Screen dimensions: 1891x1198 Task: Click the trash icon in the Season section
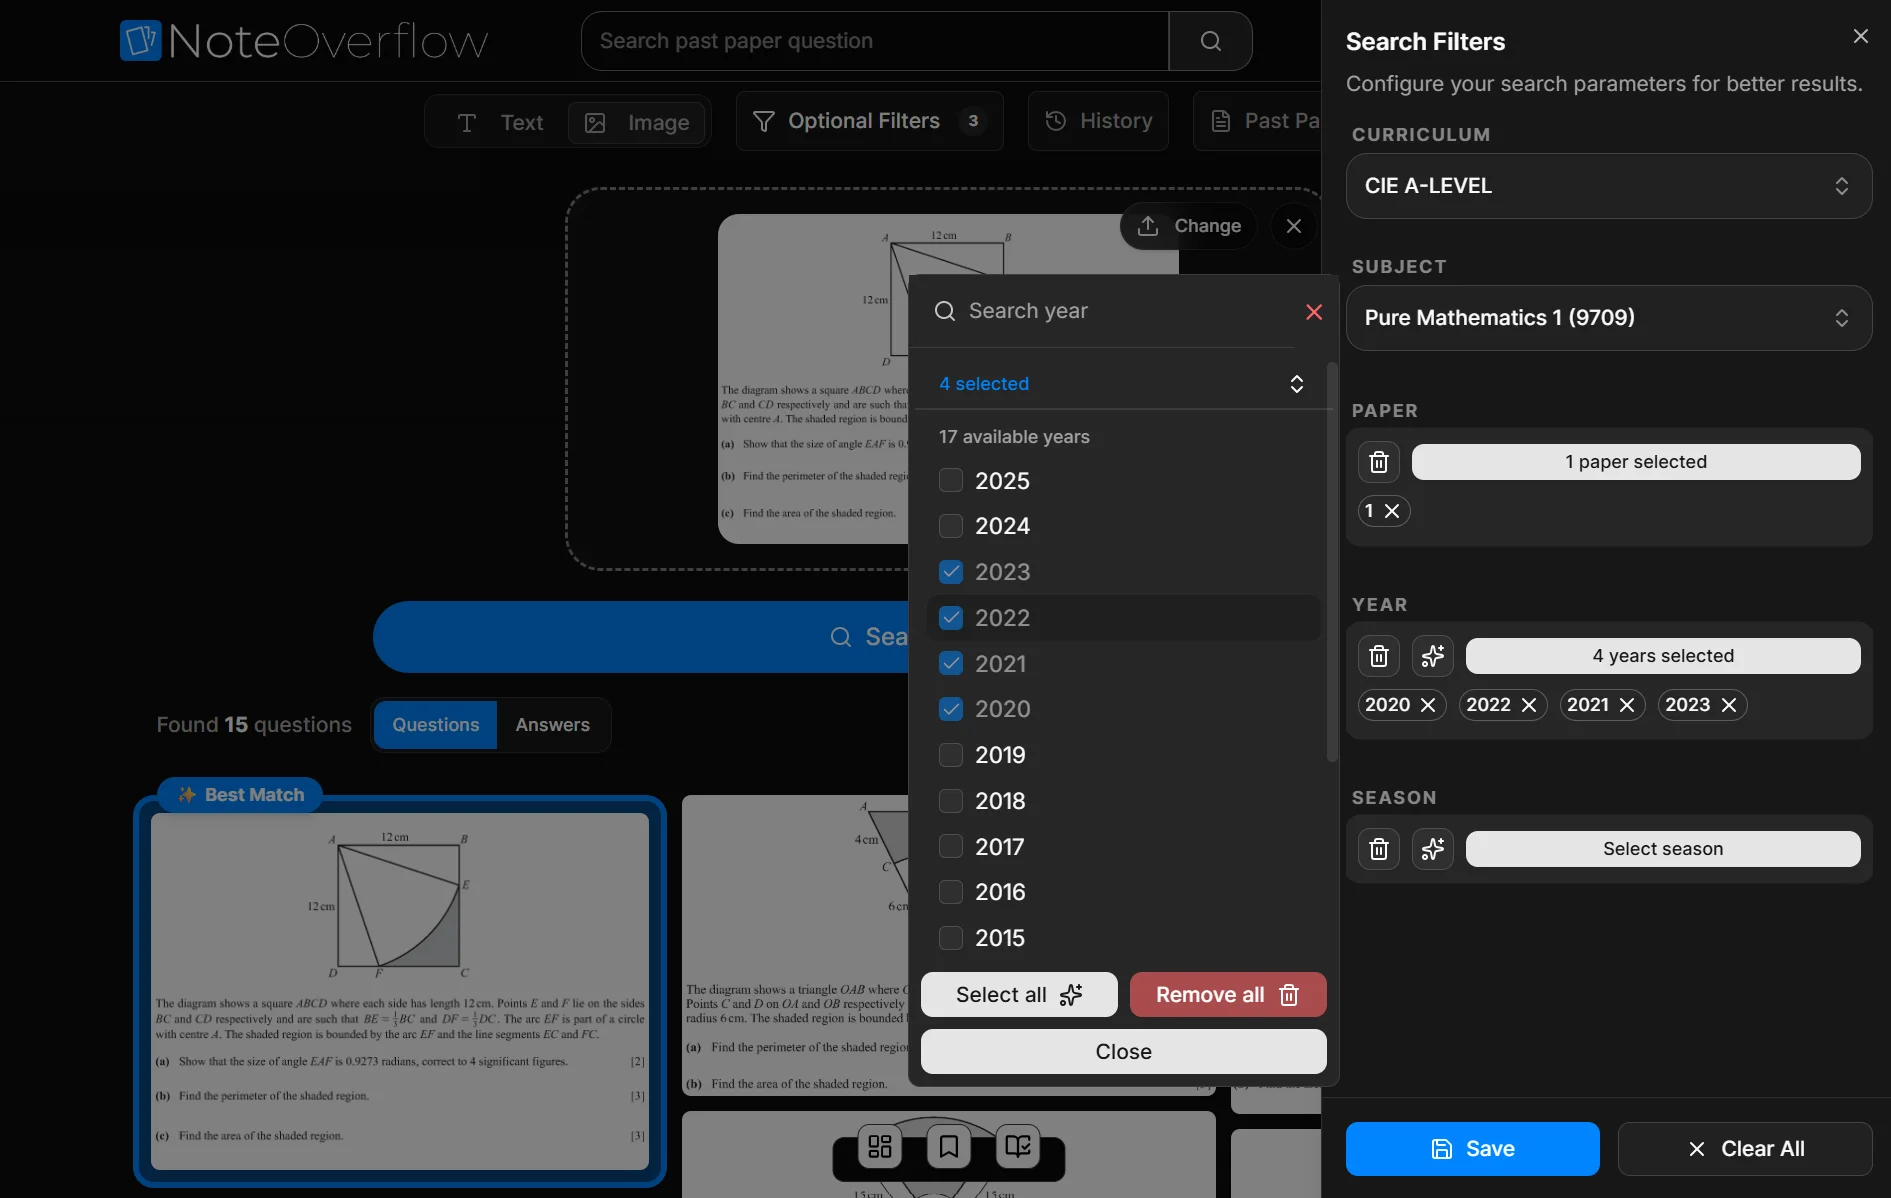click(x=1378, y=848)
